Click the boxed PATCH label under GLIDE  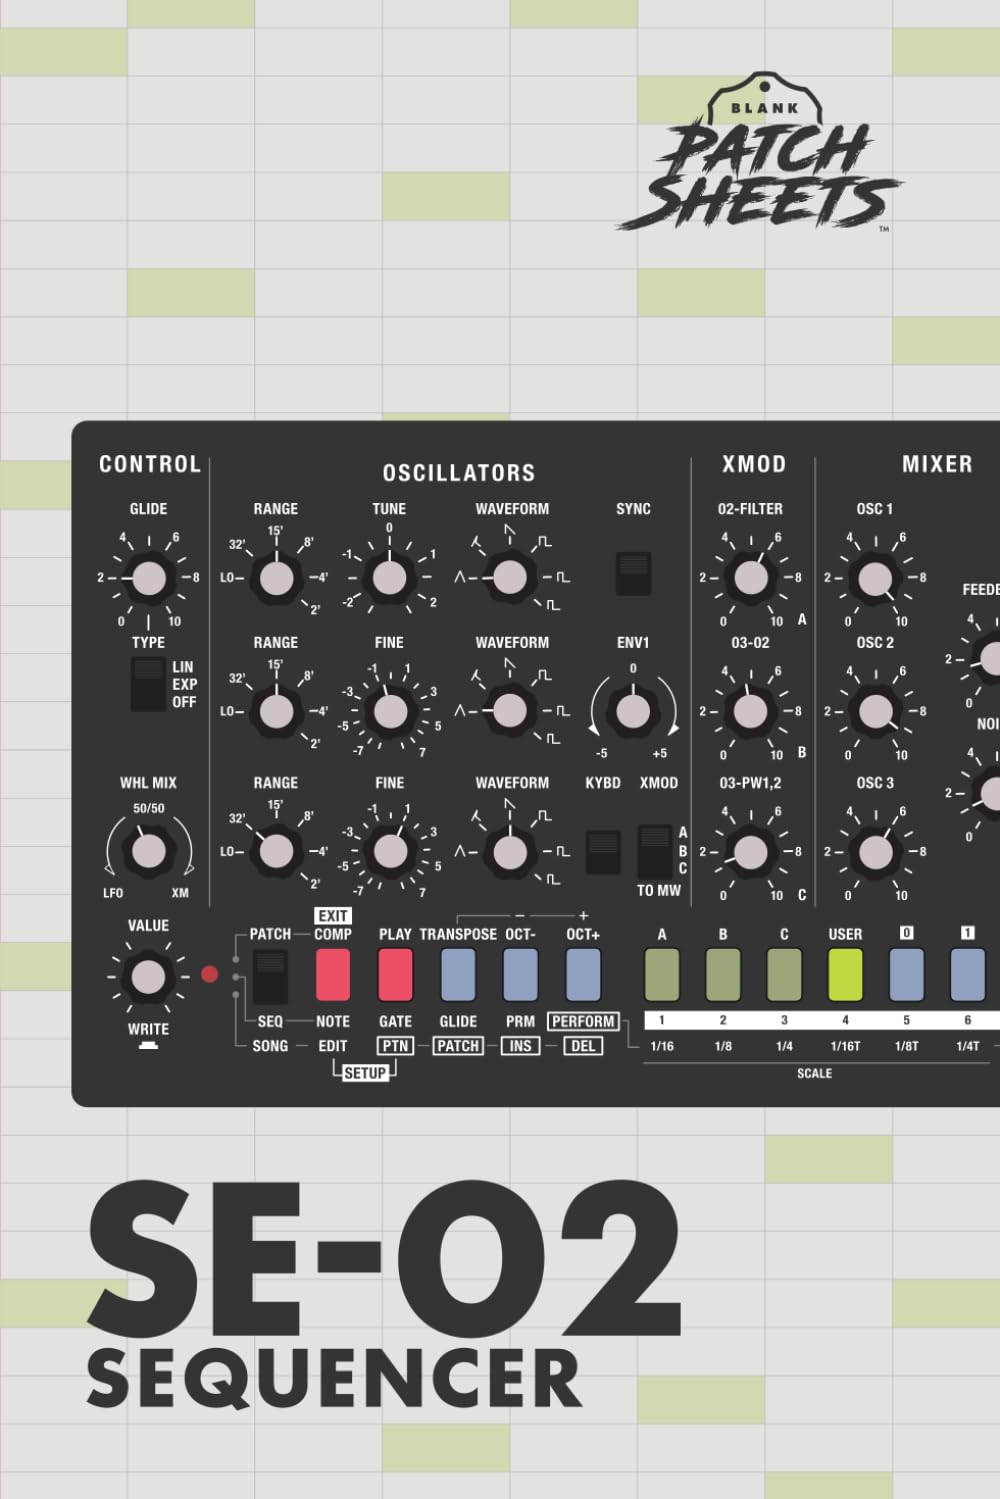coord(458,1046)
